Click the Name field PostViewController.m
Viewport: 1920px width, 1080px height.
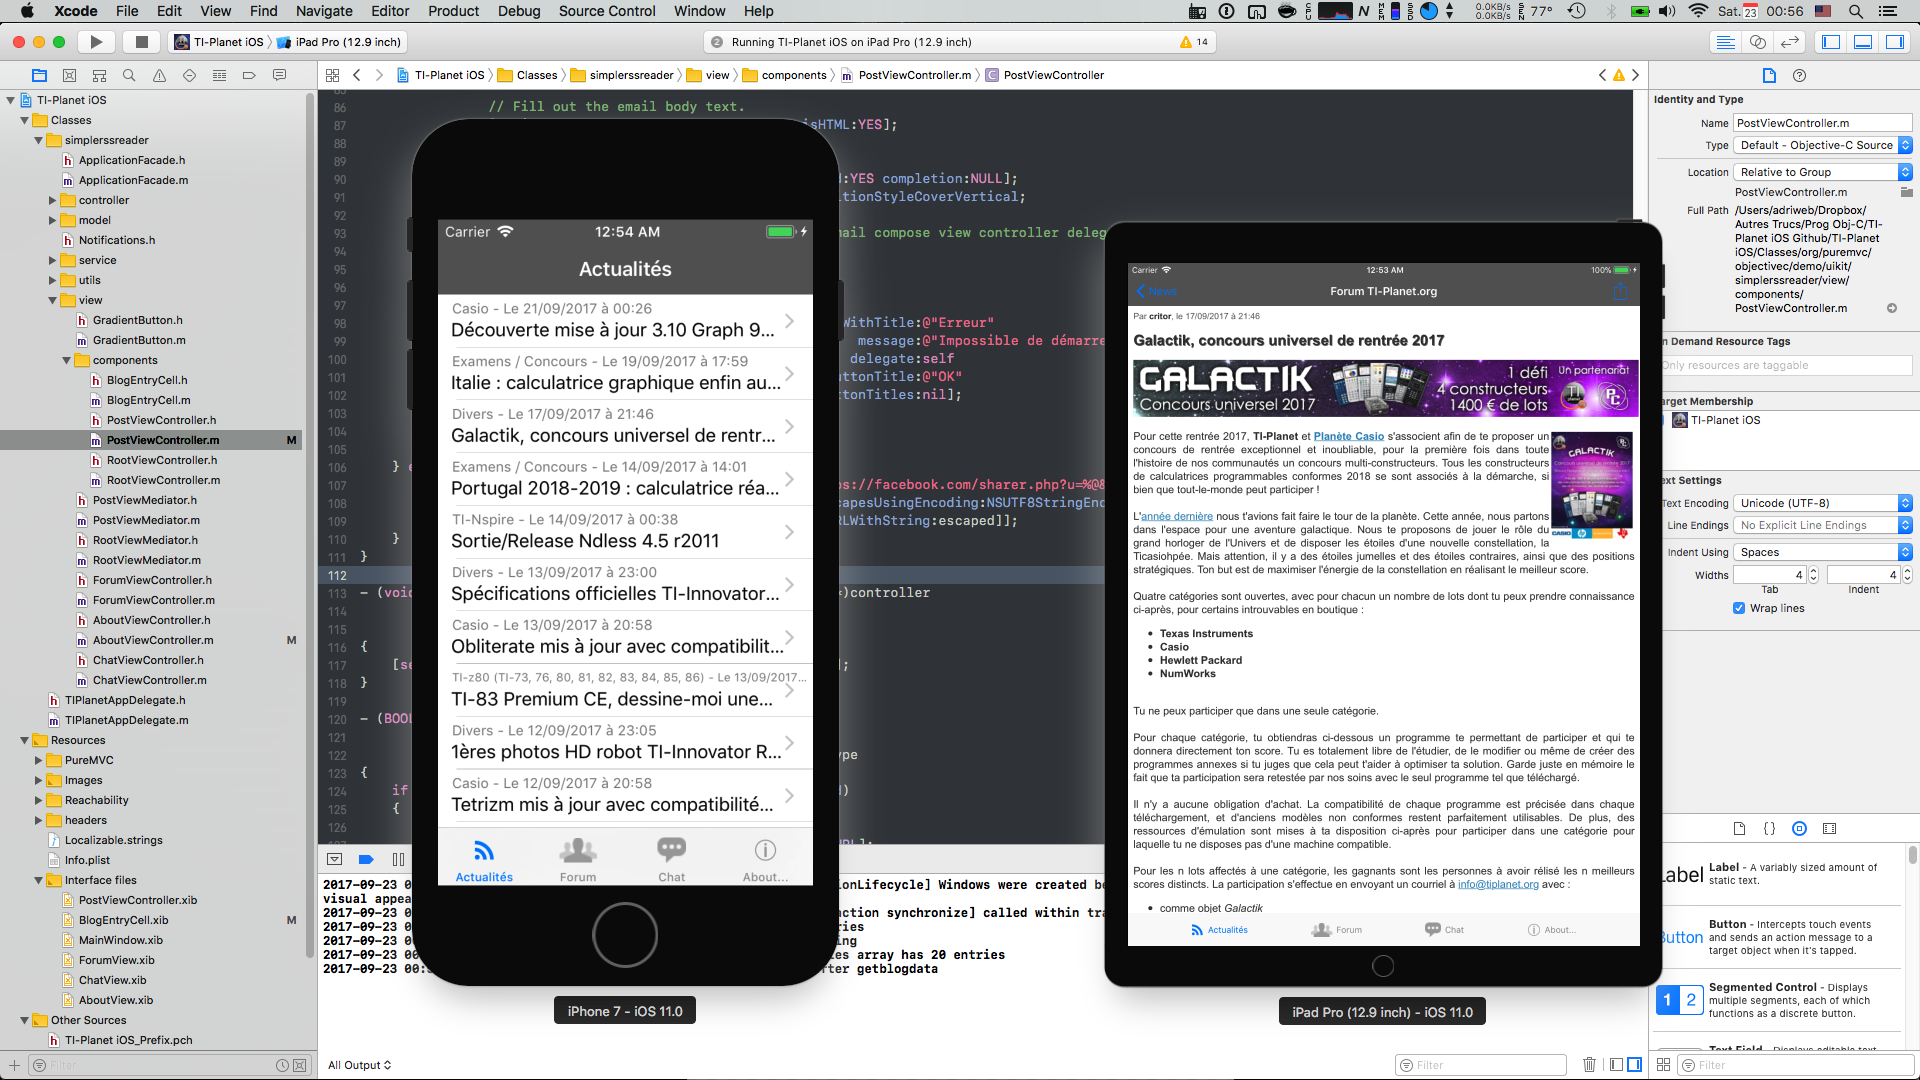(1823, 123)
